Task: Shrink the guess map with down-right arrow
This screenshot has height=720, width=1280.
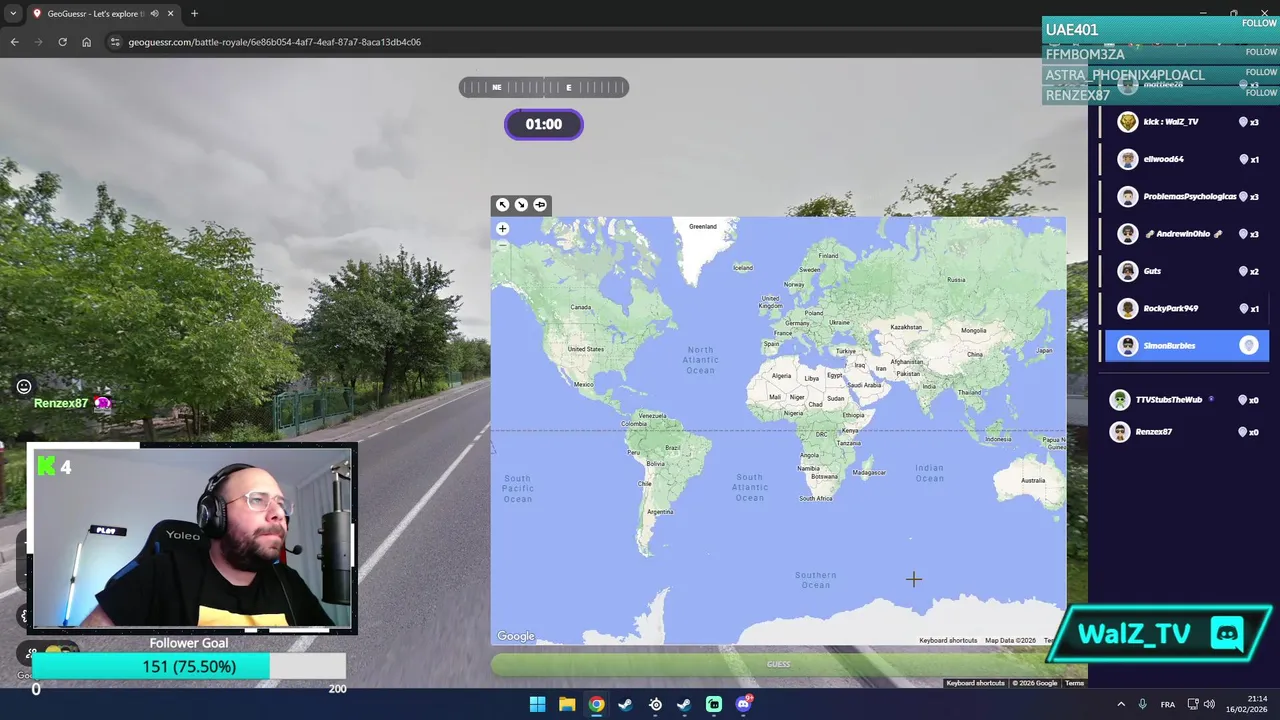Action: (x=521, y=205)
